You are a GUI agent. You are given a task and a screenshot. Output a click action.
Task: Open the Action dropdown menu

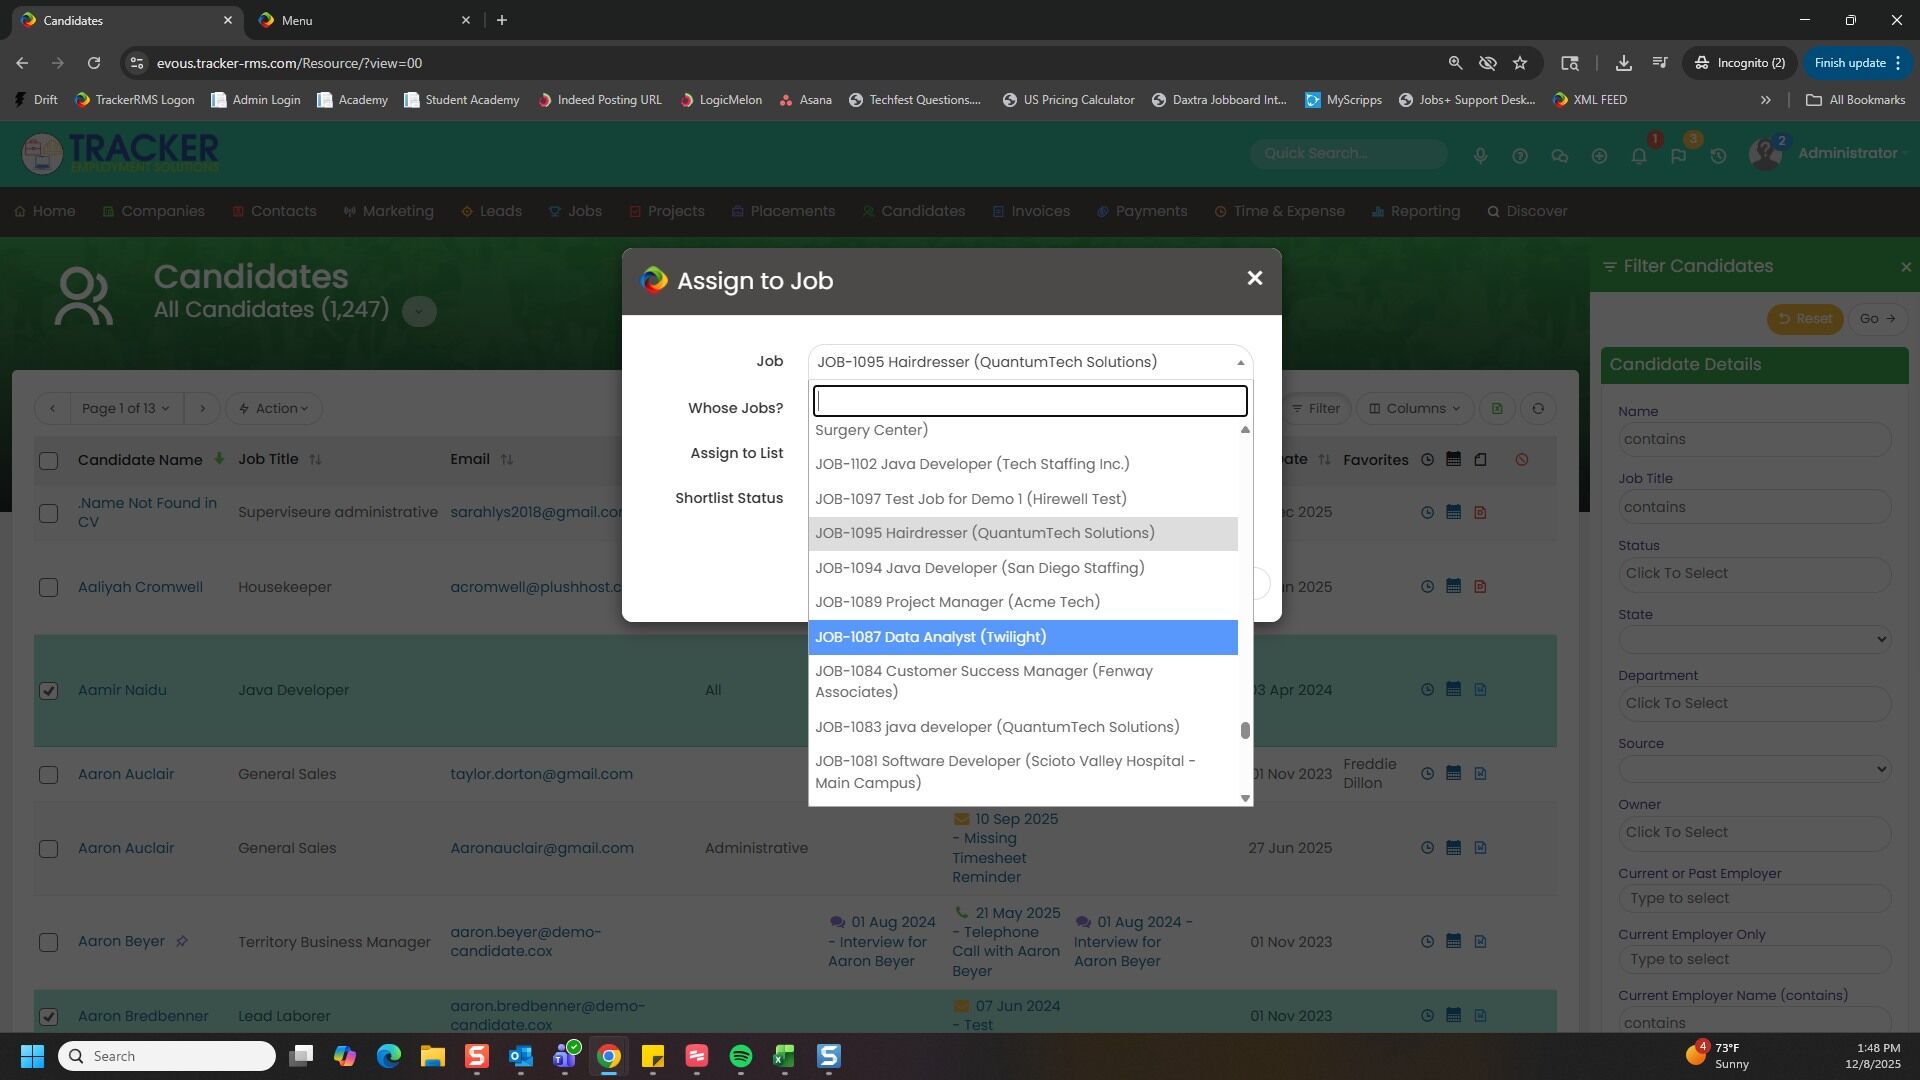tap(273, 408)
